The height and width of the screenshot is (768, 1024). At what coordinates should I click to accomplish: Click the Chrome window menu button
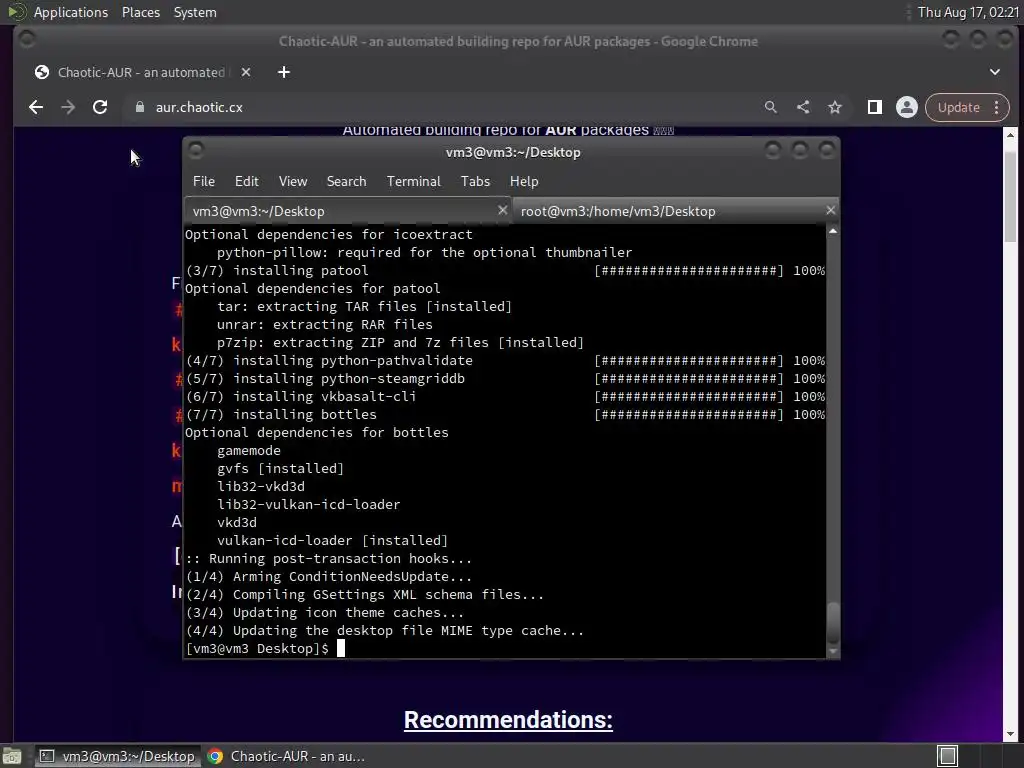coord(27,39)
